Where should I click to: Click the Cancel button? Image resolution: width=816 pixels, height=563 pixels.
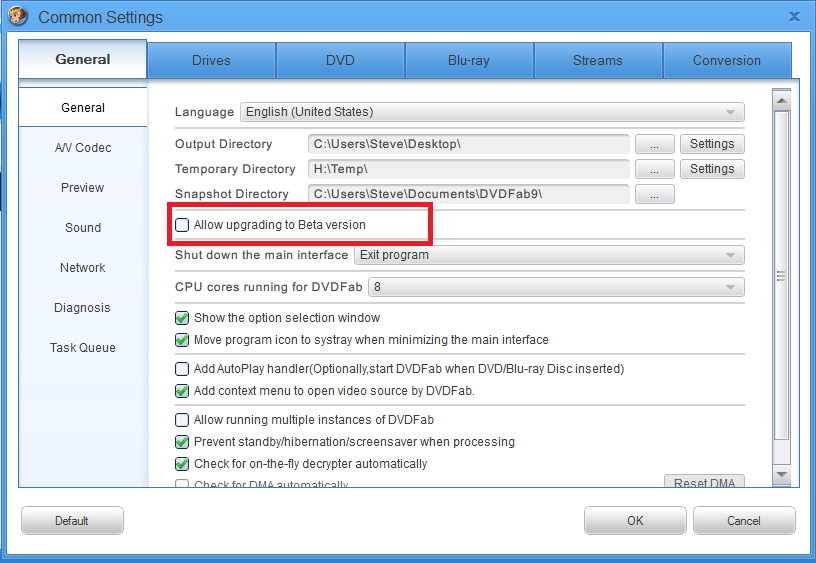click(x=744, y=521)
